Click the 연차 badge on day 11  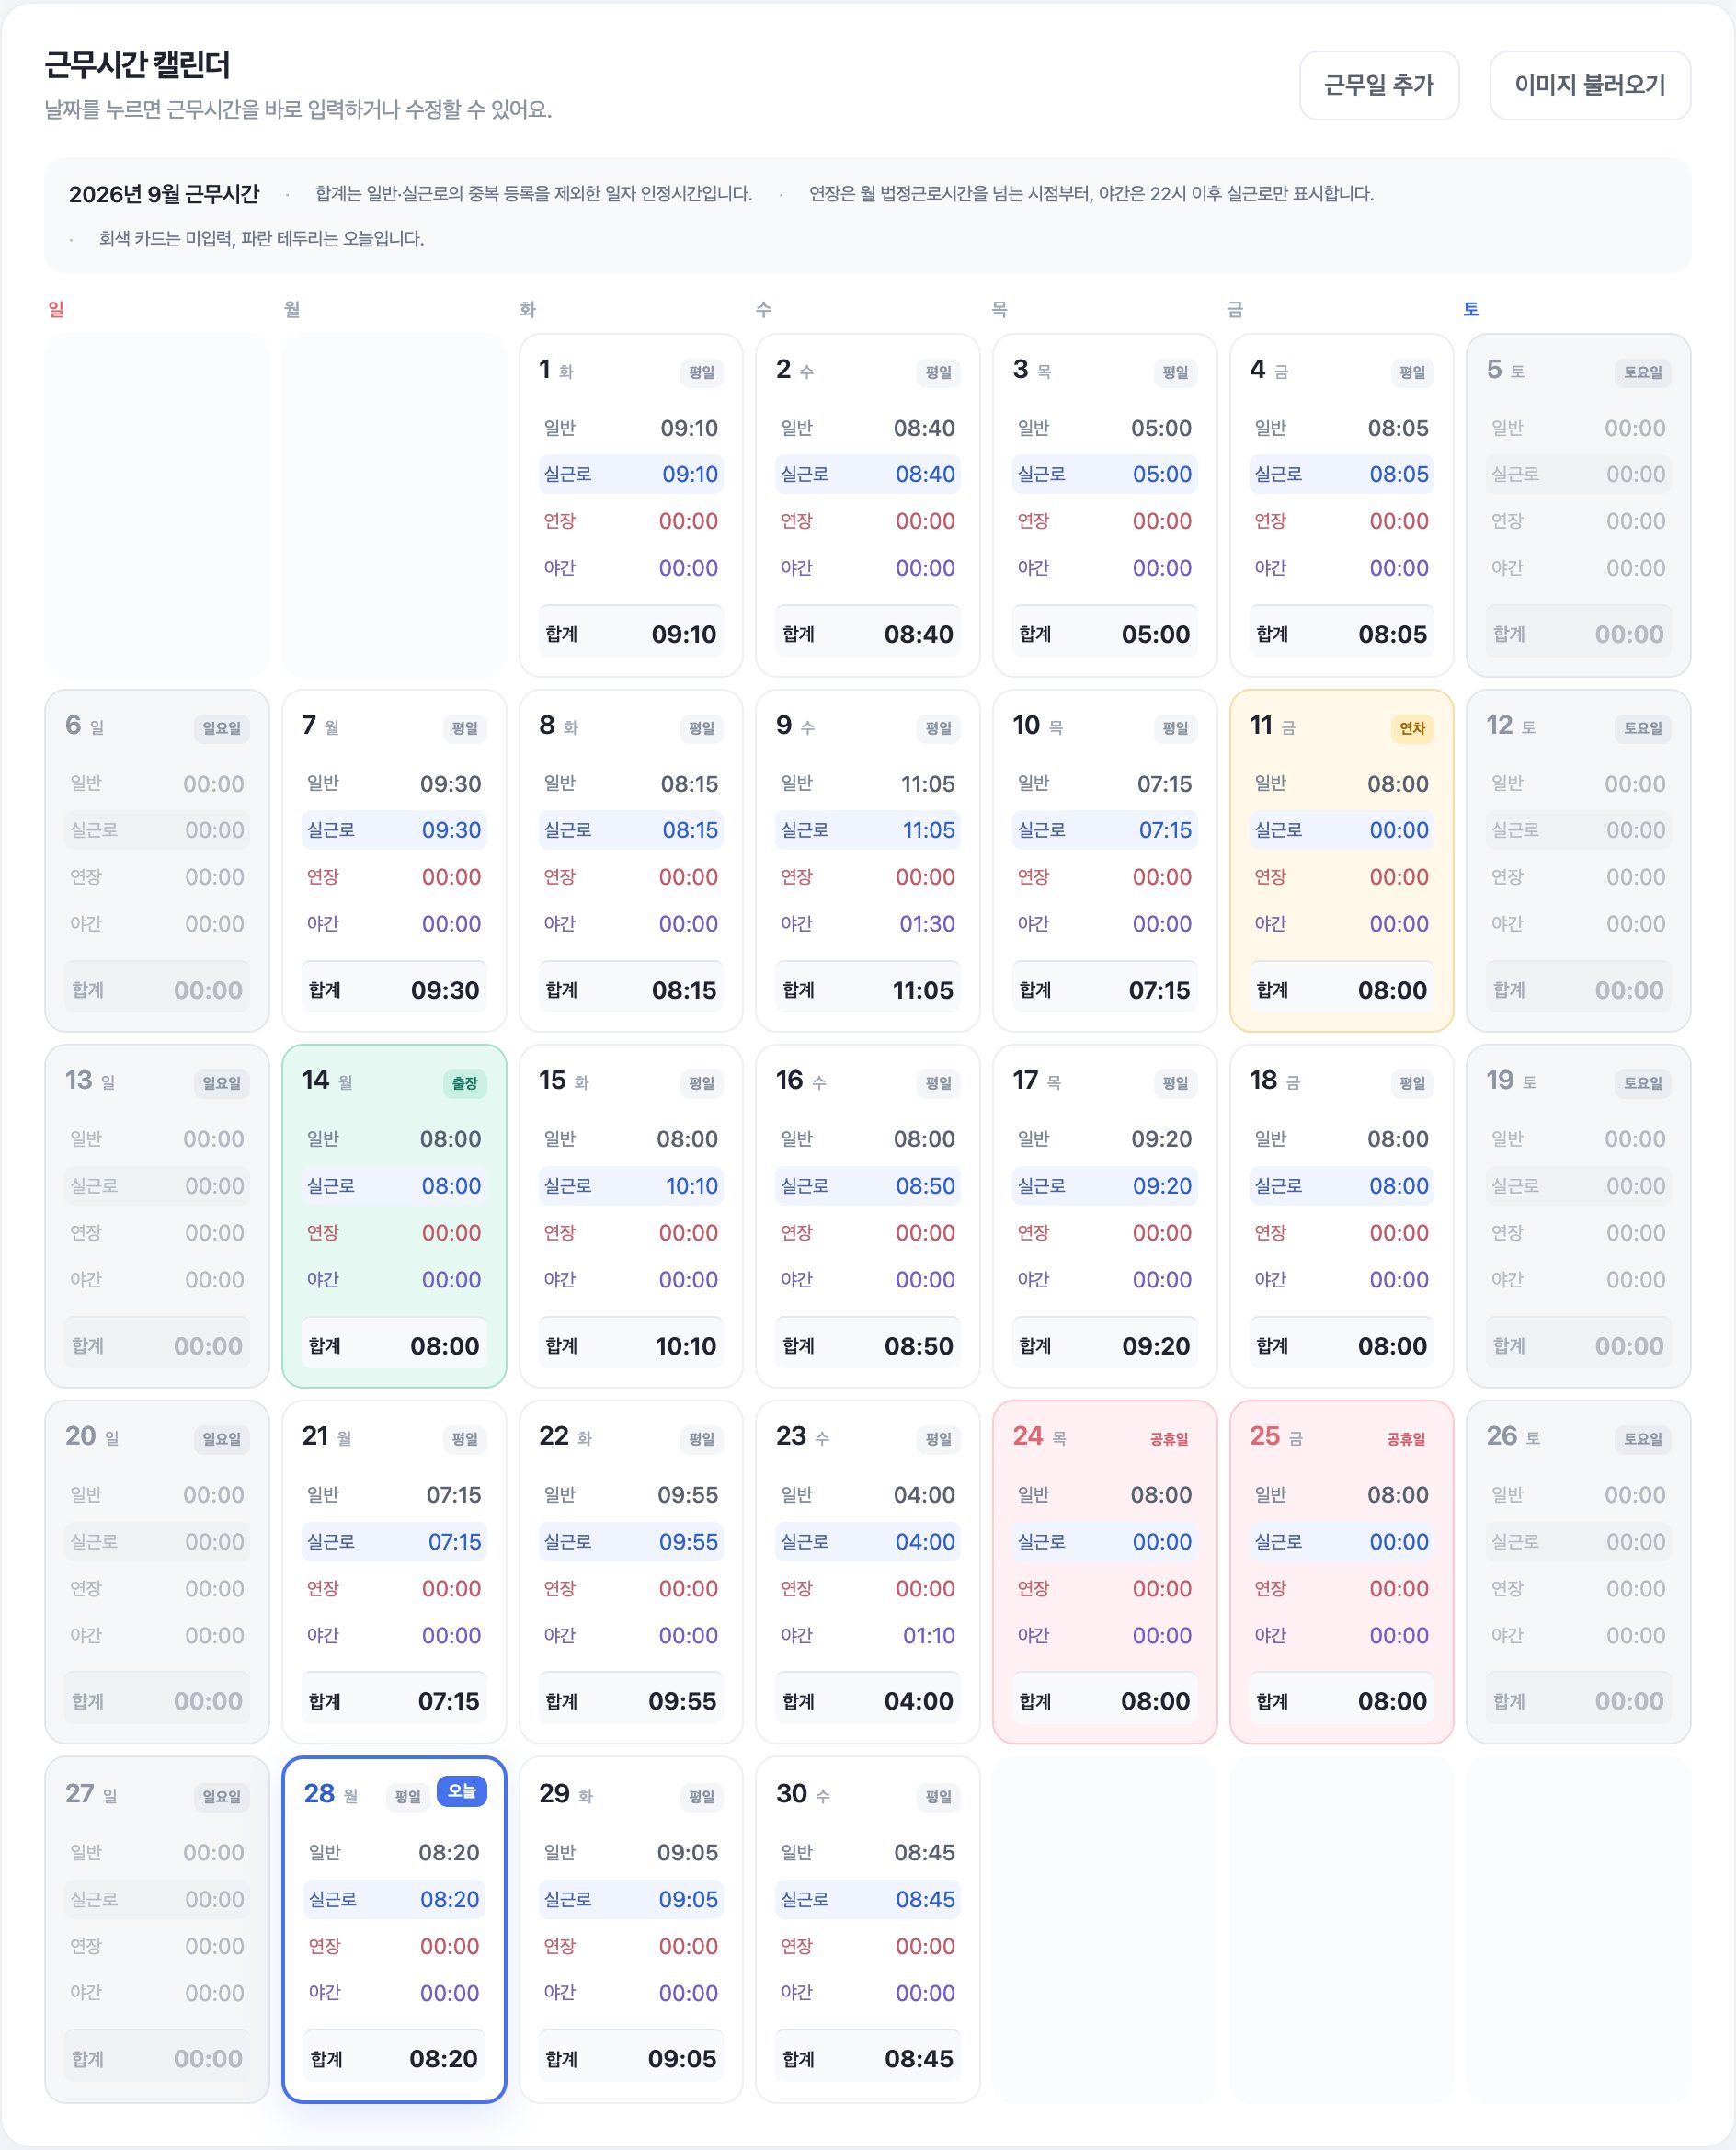pyautogui.click(x=1412, y=728)
